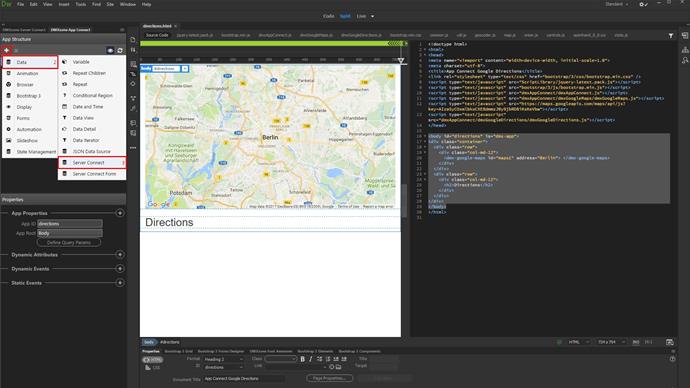Choose Display in the component menu

pyautogui.click(x=30, y=107)
